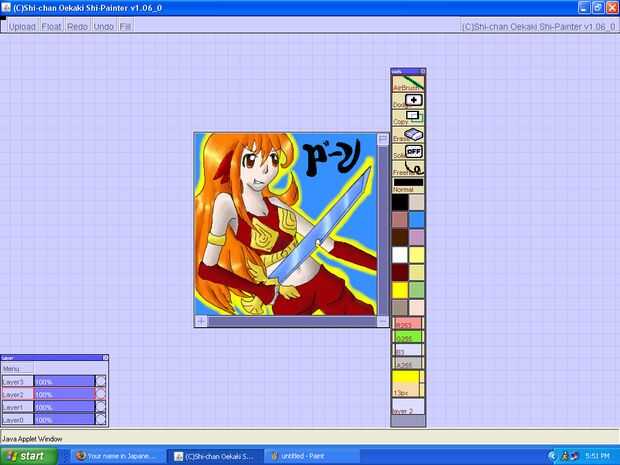Viewport: 620px width, 465px height.
Task: Click the Undo button
Action: pos(104,26)
